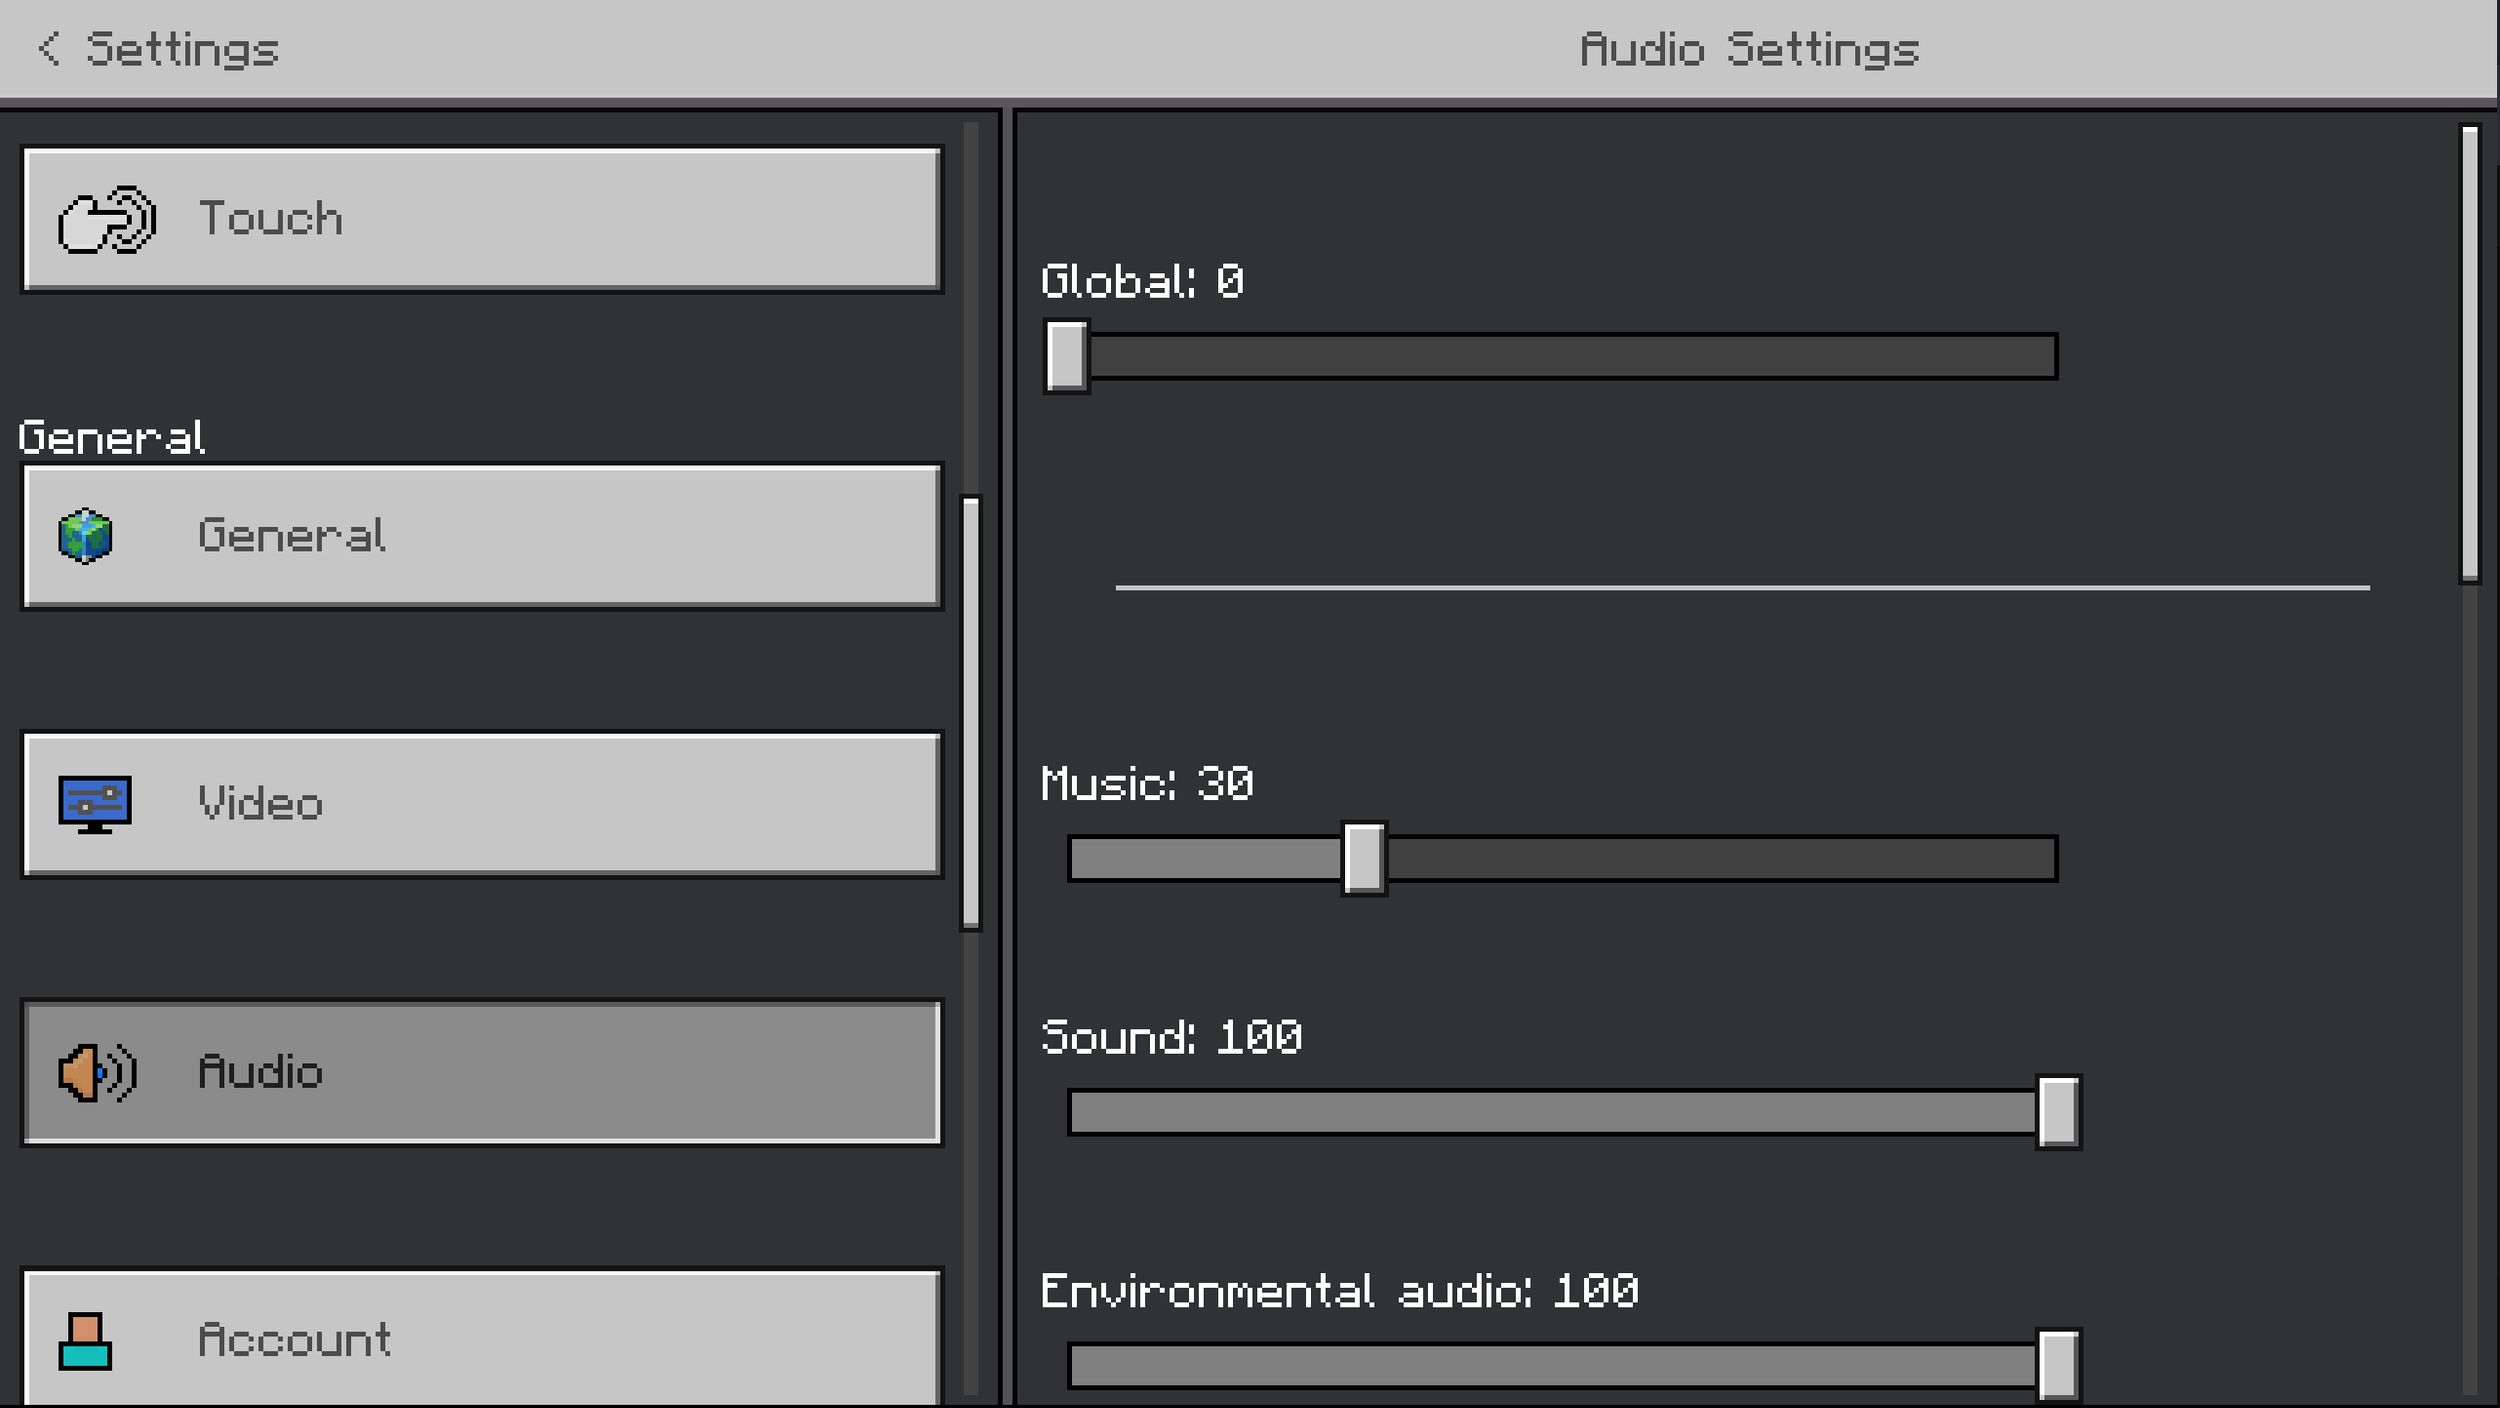This screenshot has width=2500, height=1408.
Task: Click the Global volume slider handle
Action: pyautogui.click(x=1066, y=356)
